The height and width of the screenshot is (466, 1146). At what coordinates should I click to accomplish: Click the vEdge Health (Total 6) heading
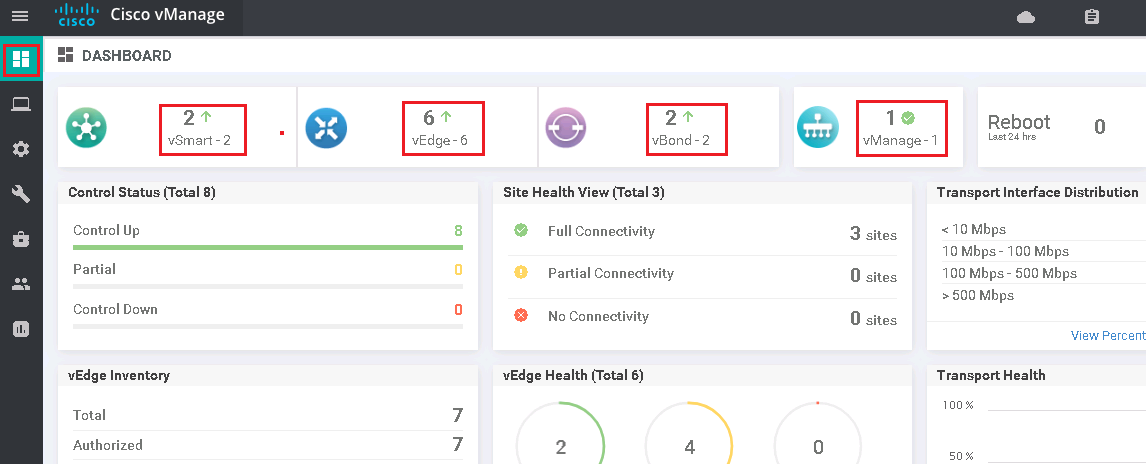pos(573,375)
